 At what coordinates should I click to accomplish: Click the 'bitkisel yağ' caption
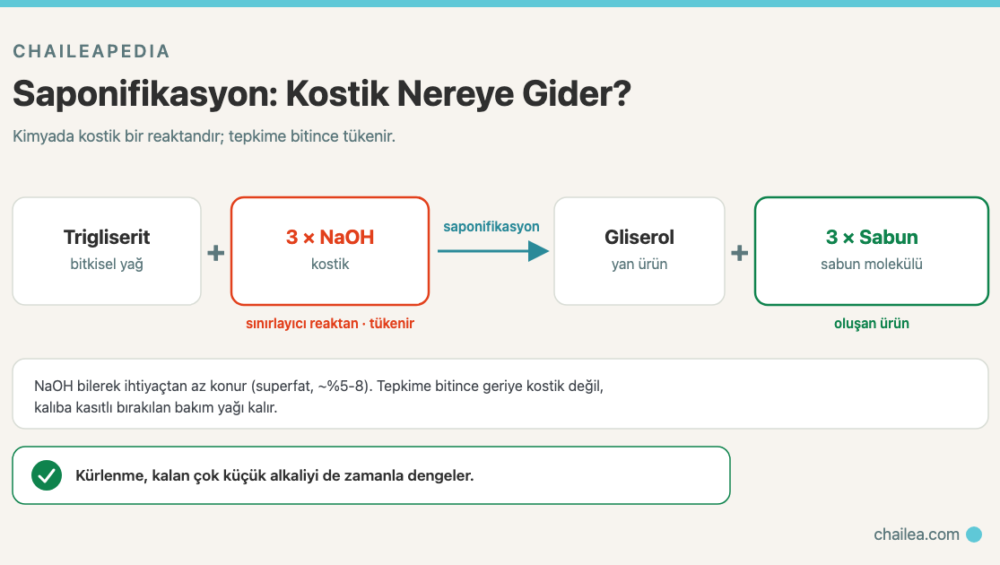coord(107,264)
